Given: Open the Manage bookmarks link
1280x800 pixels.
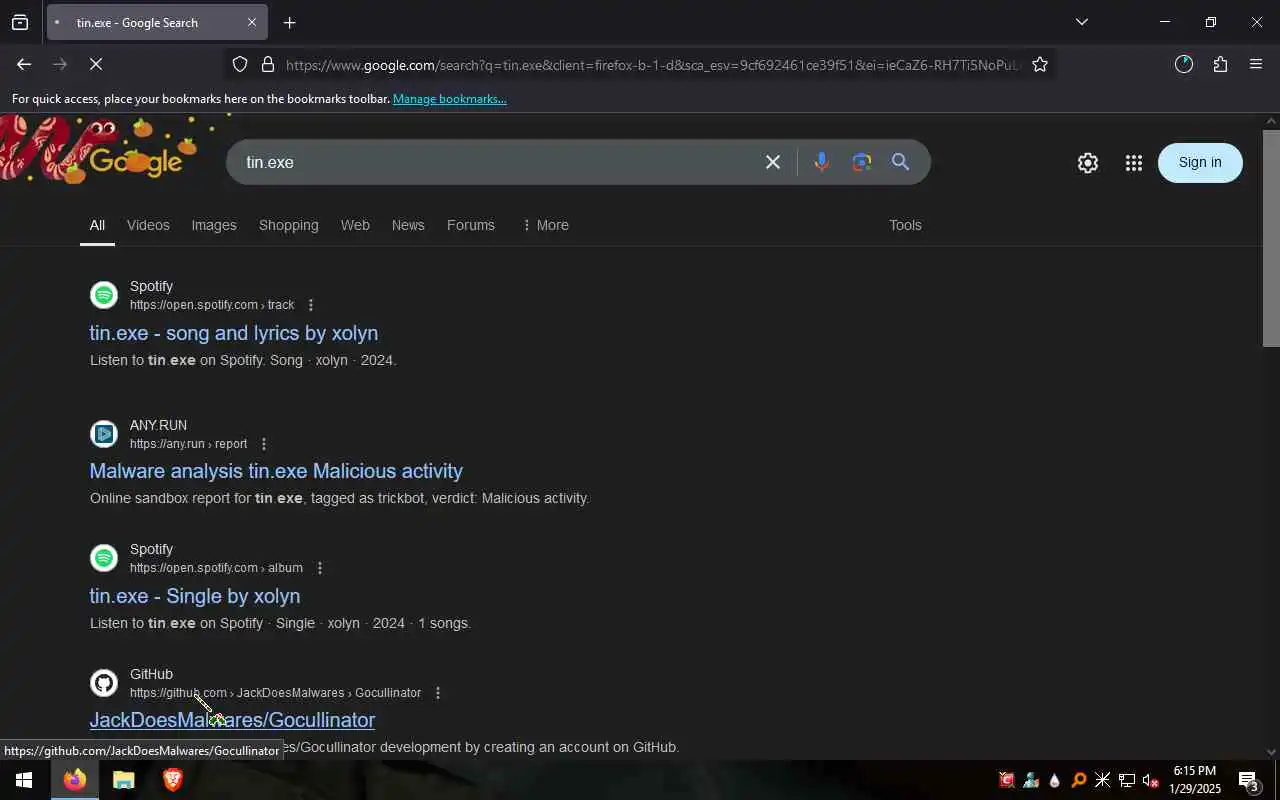Looking at the screenshot, I should [449, 99].
